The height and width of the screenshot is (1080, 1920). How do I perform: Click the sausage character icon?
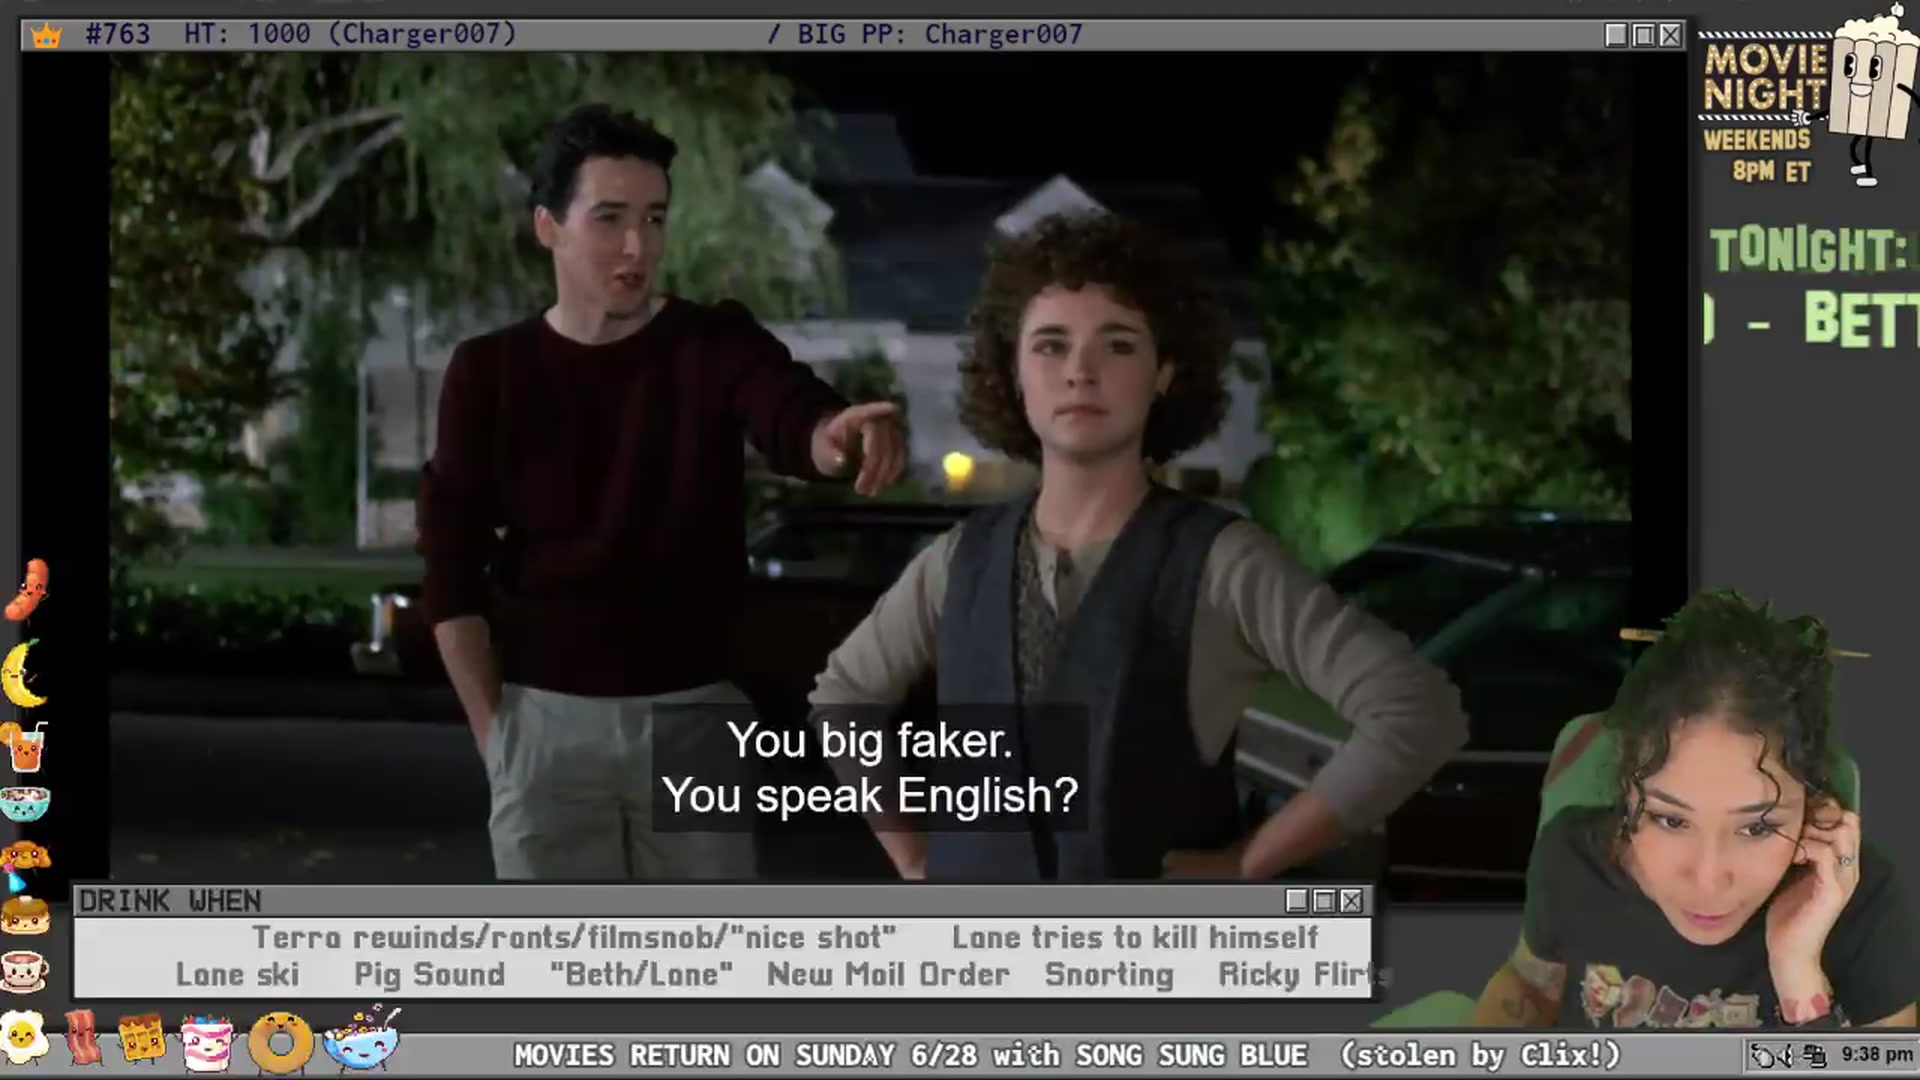click(x=27, y=589)
